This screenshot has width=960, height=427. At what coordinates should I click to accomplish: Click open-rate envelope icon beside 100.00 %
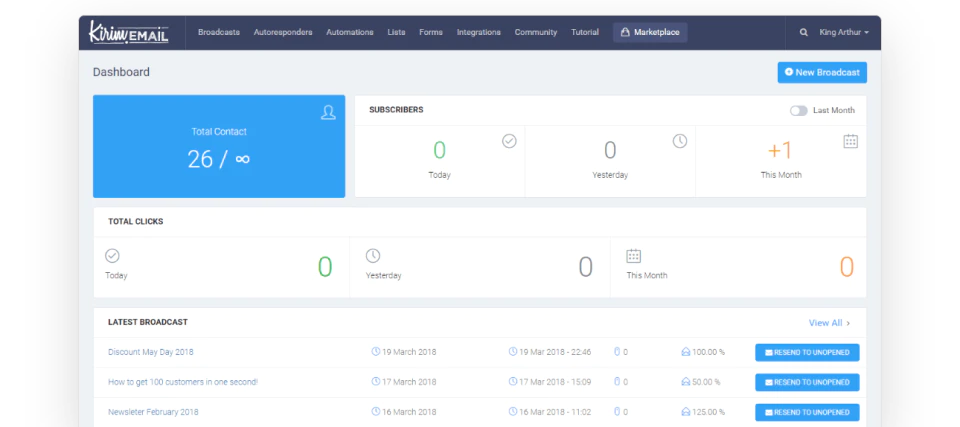tap(686, 352)
